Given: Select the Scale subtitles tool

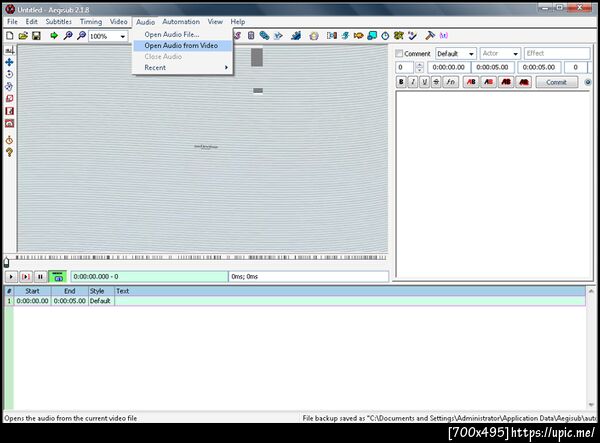Looking at the screenshot, I should point(9,99).
